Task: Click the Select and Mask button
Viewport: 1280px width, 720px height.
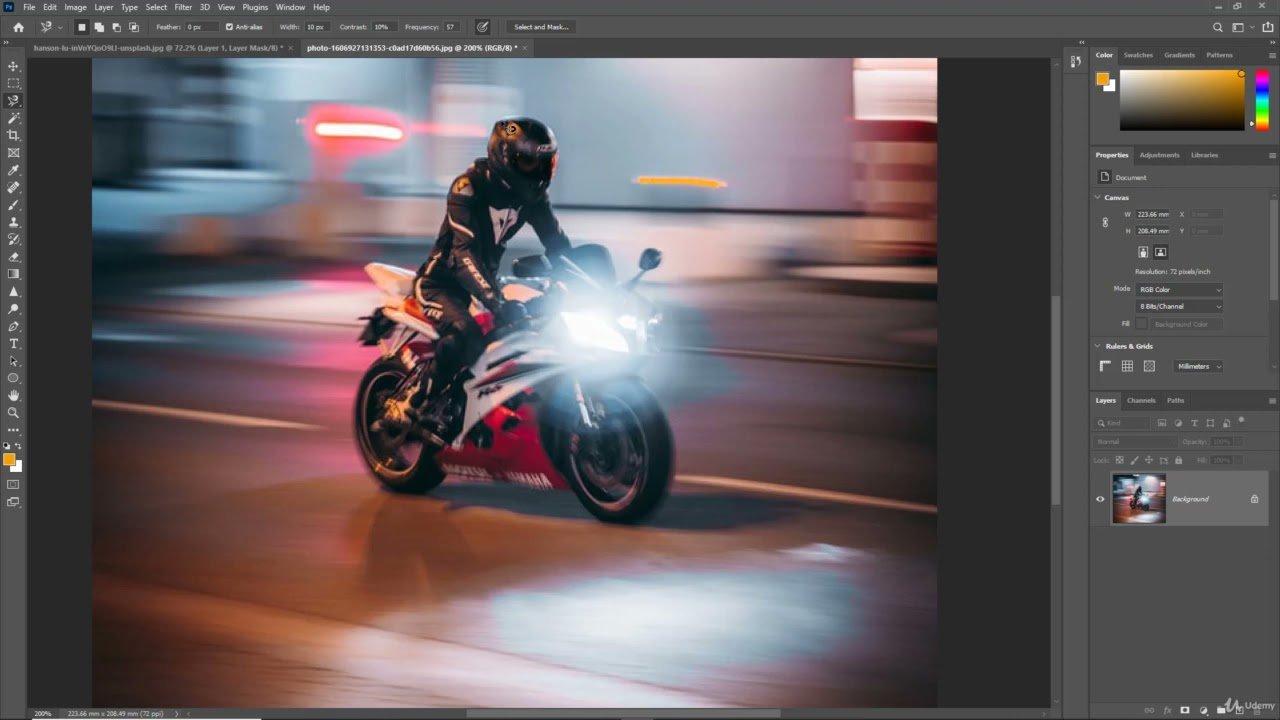Action: click(541, 27)
